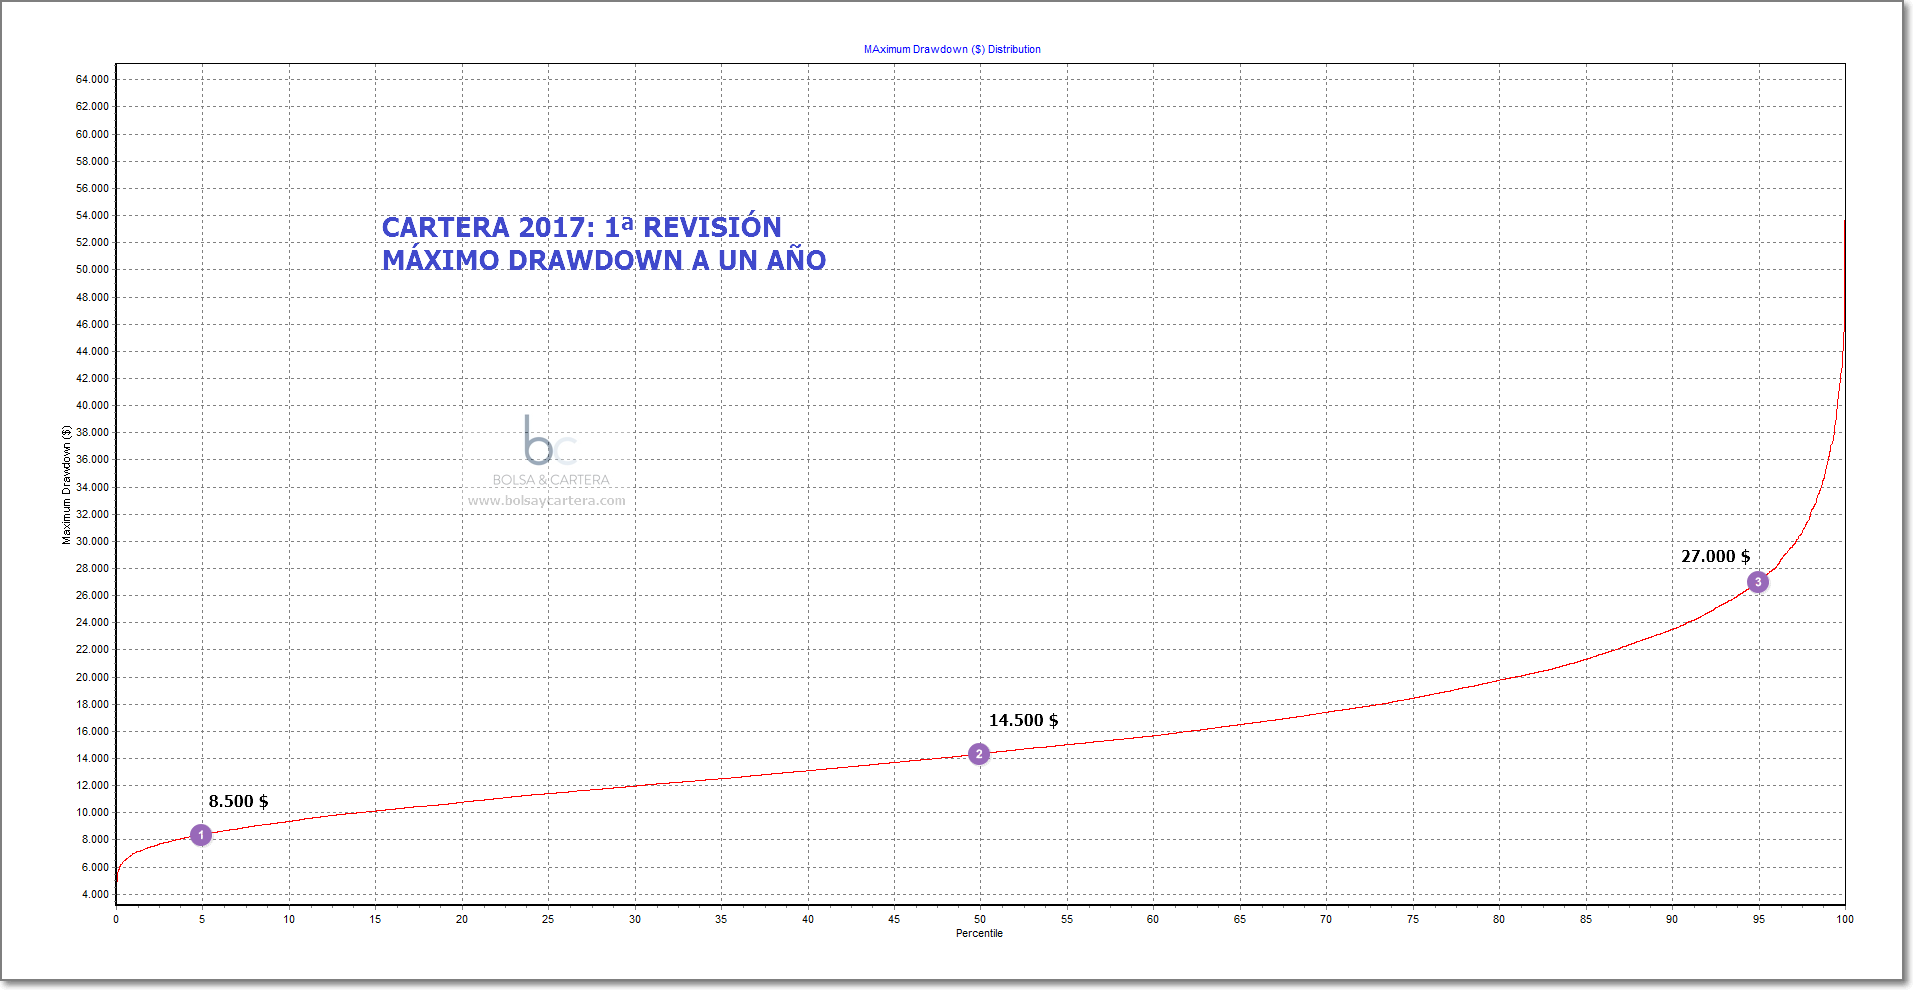The height and width of the screenshot is (990, 1913).
Task: Click x-axis tick label '100'
Action: pos(1845,919)
